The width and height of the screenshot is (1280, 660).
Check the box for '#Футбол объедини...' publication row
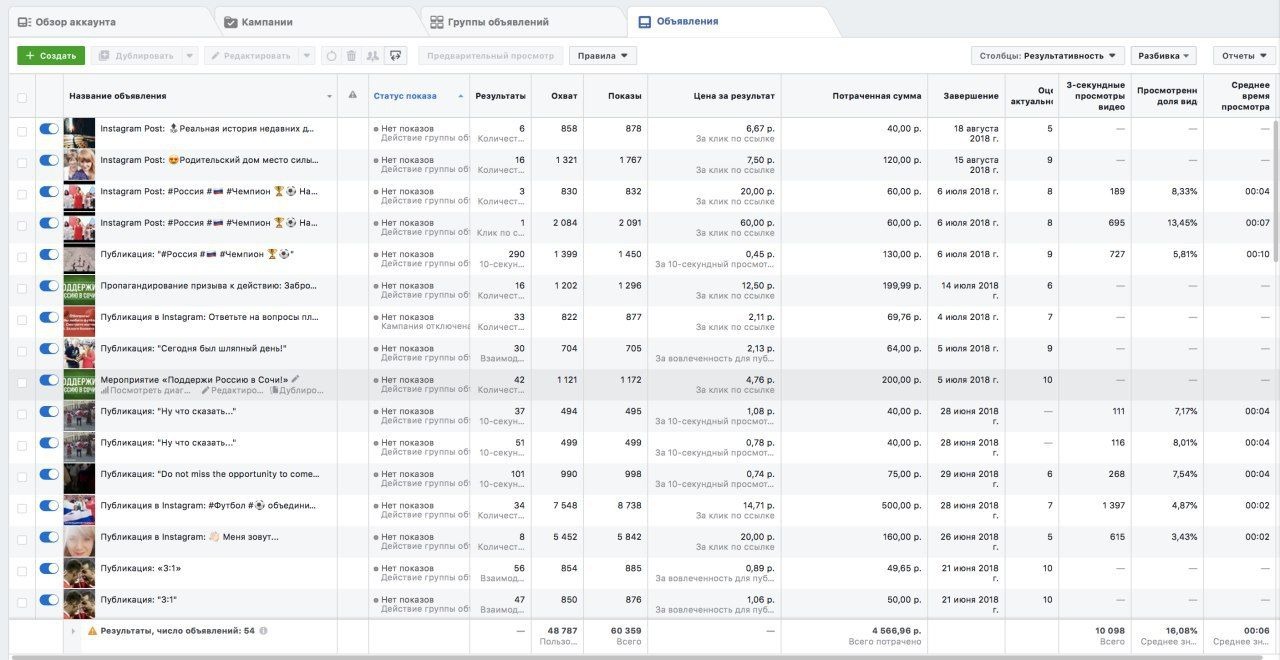22,507
